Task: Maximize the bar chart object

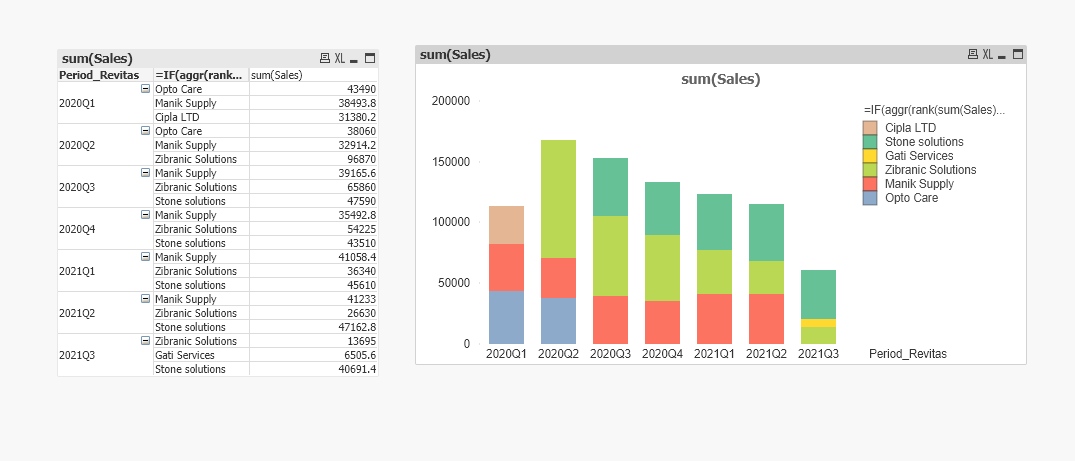Action: pyautogui.click(x=1017, y=54)
